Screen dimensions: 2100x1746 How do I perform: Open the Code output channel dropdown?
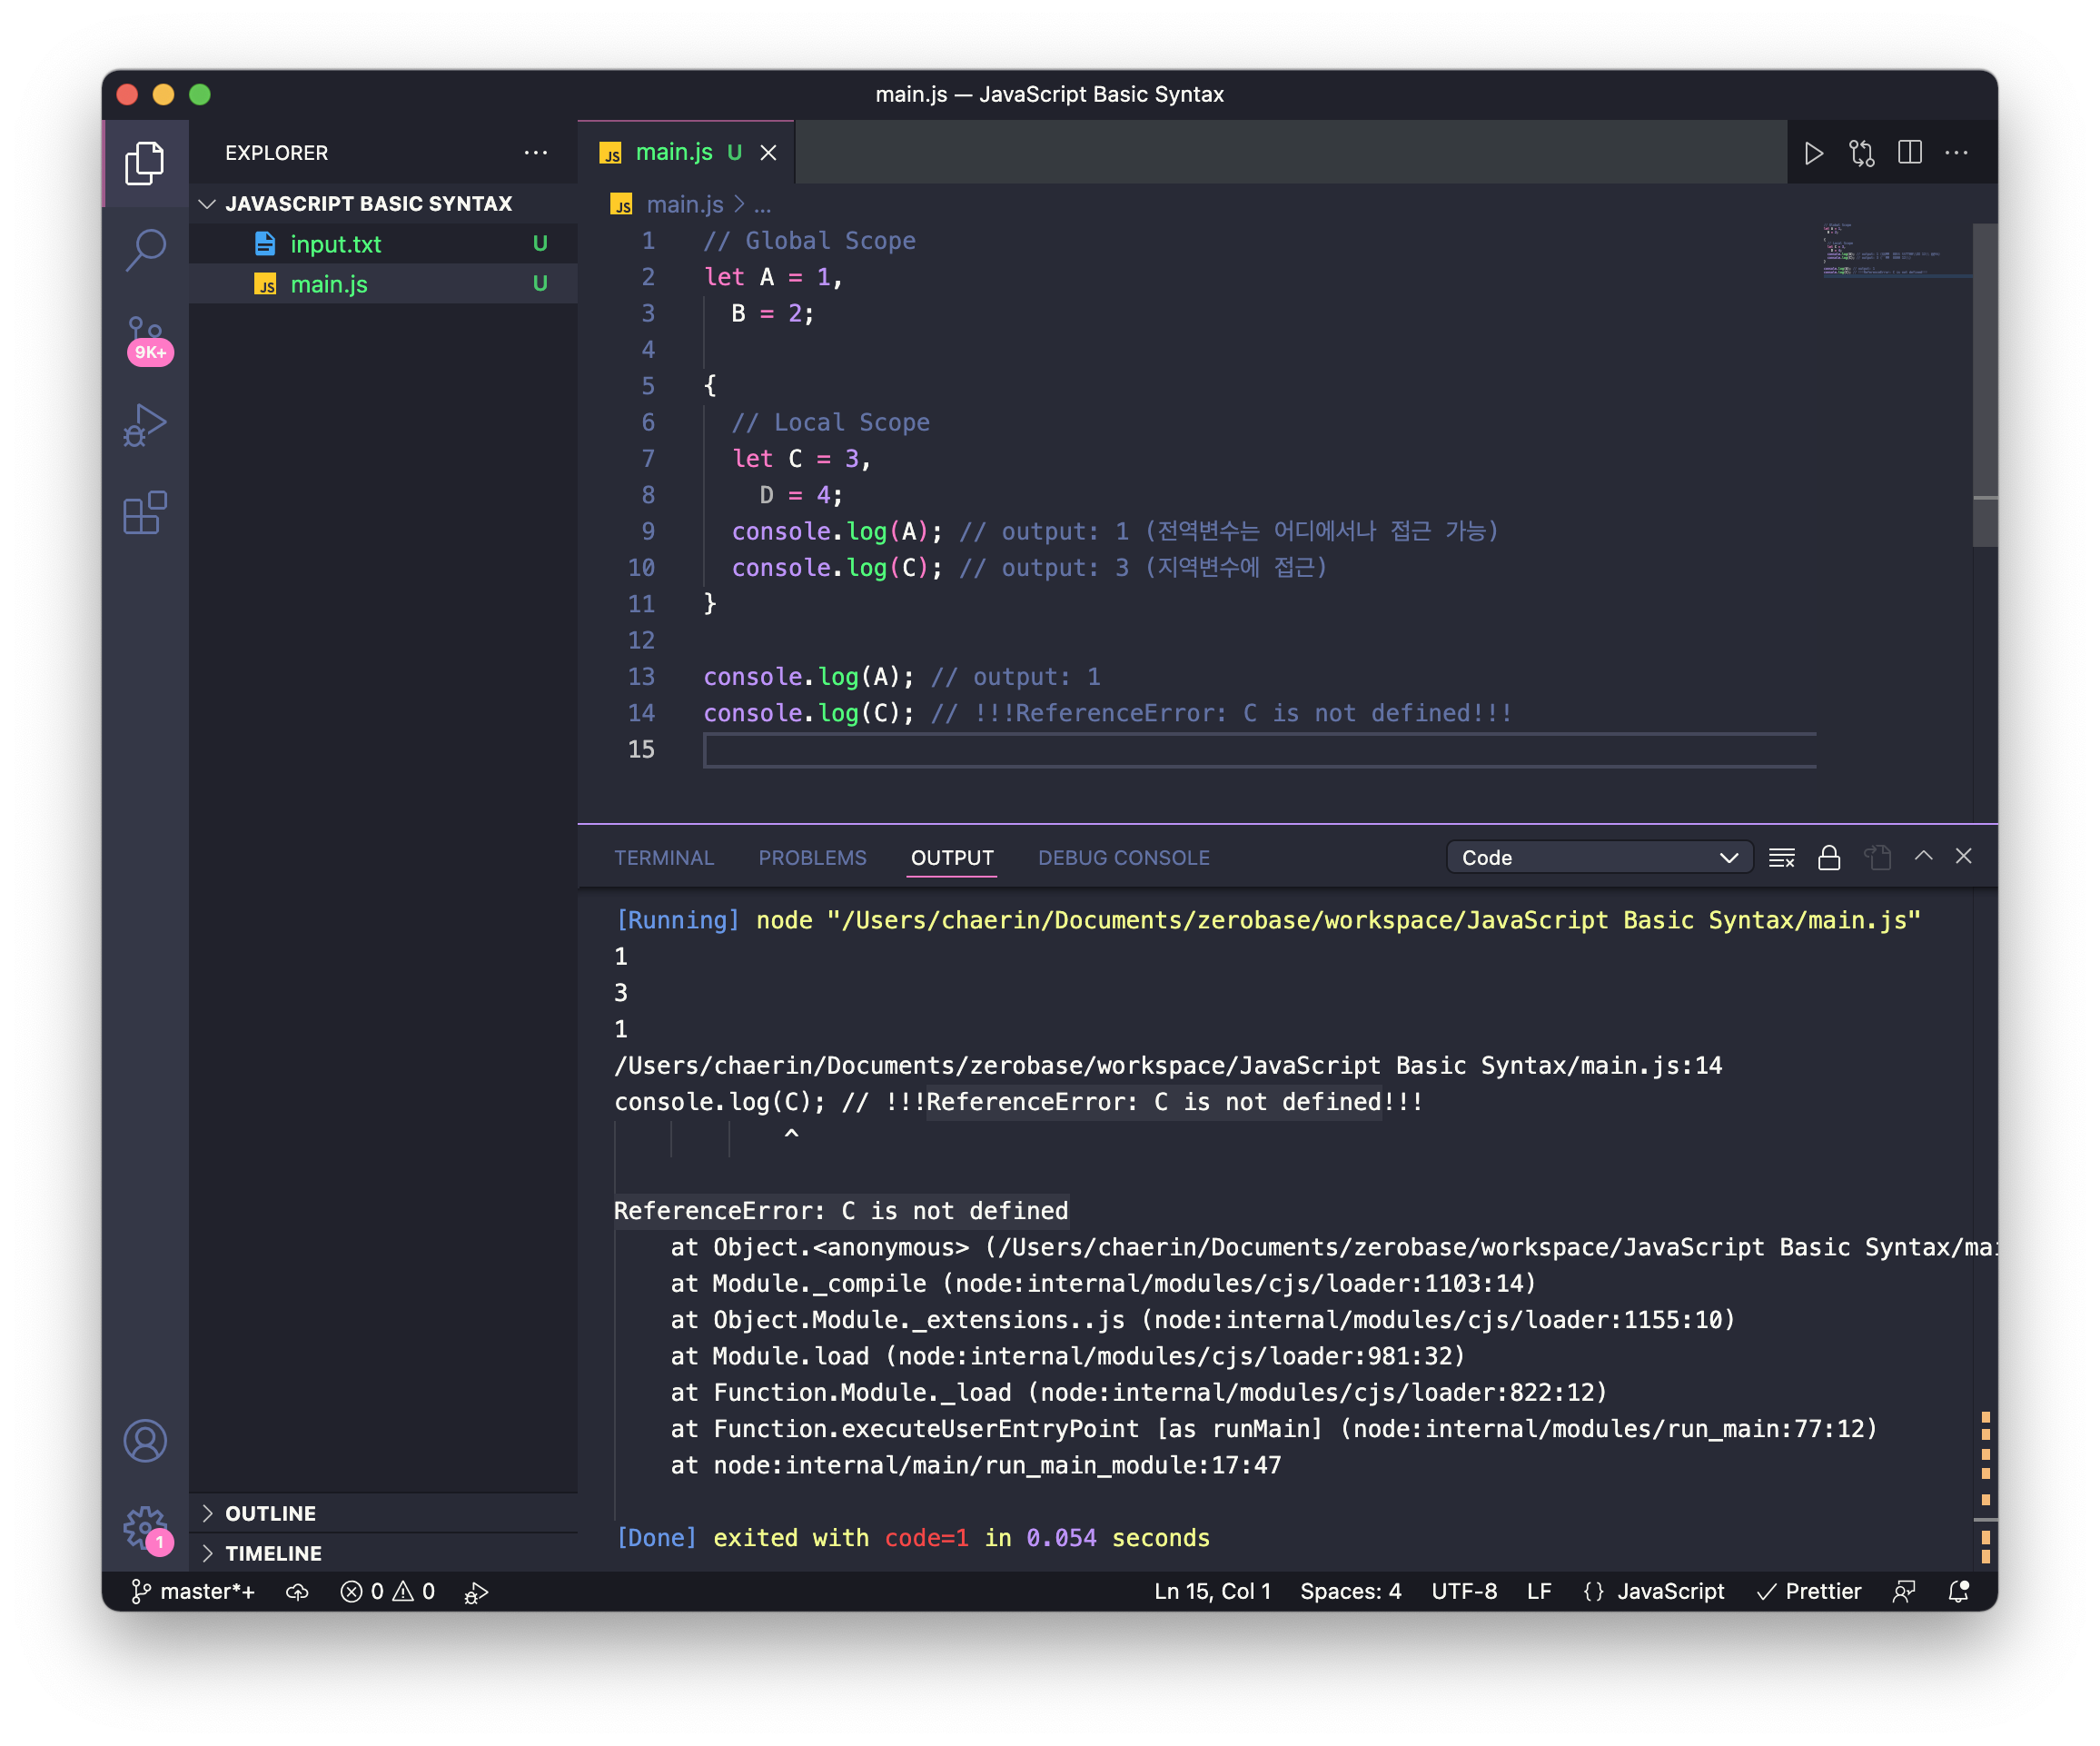pos(1598,857)
